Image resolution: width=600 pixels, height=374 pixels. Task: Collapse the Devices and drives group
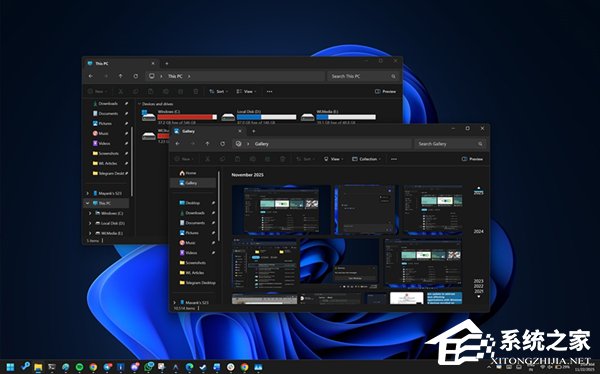139,104
